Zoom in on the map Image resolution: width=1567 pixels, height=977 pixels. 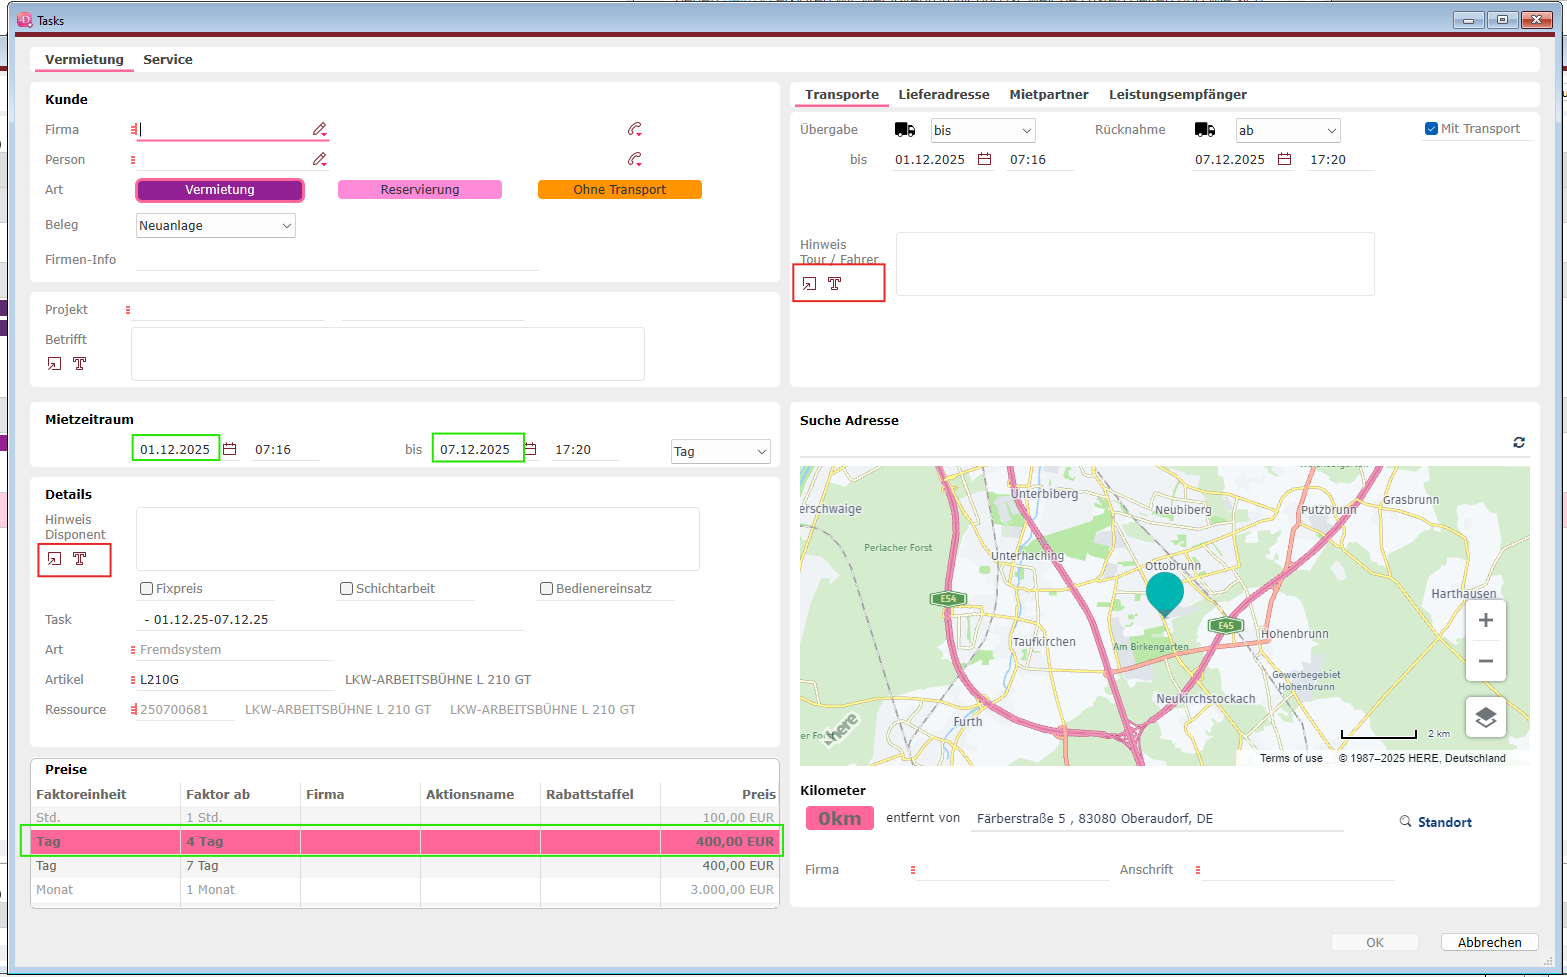click(x=1486, y=620)
